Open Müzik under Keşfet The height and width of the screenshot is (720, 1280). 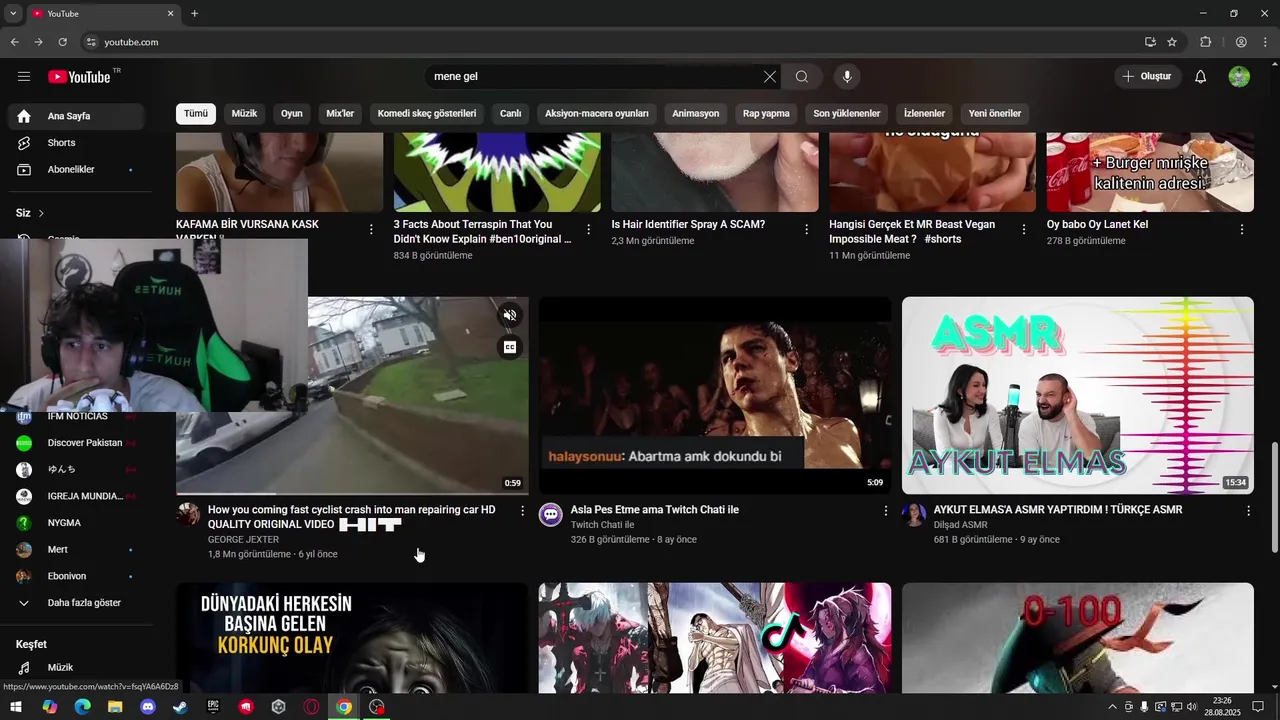click(76, 668)
